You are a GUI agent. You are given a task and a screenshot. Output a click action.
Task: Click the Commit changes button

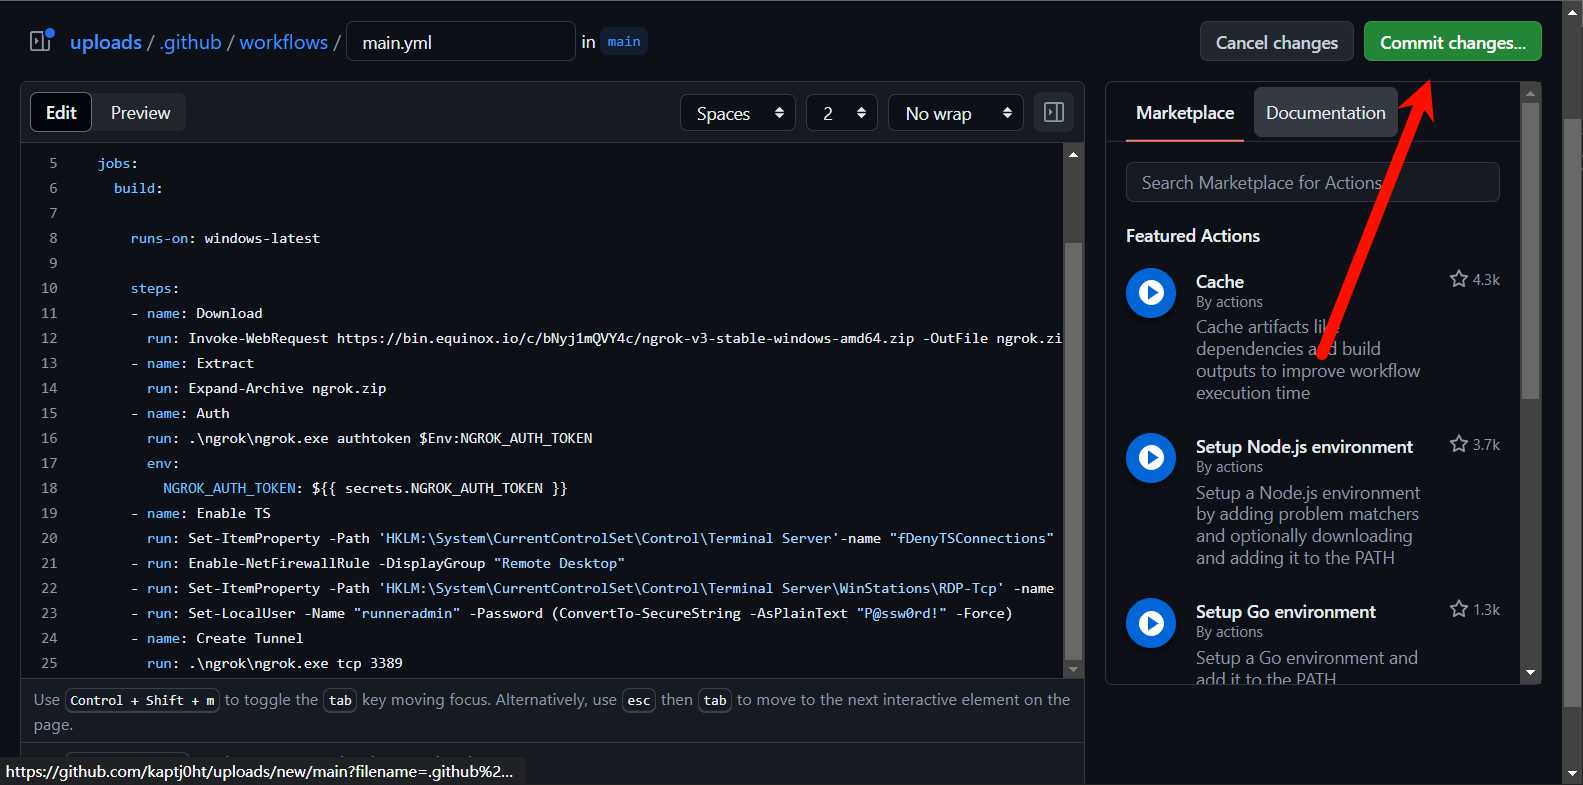[x=1453, y=42]
